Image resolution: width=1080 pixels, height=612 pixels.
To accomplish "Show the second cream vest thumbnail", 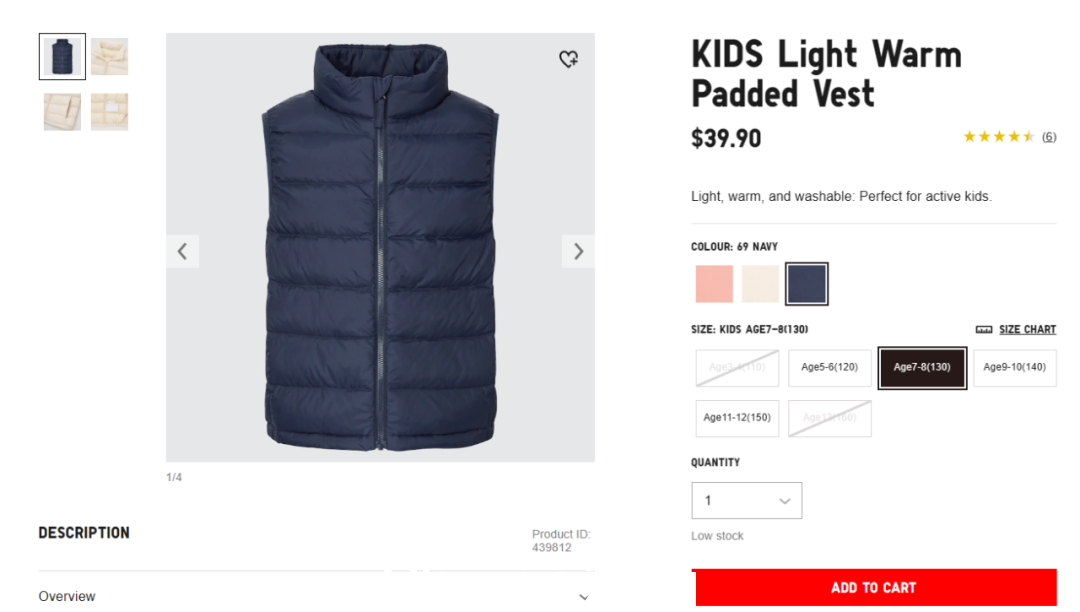I will coord(62,112).
